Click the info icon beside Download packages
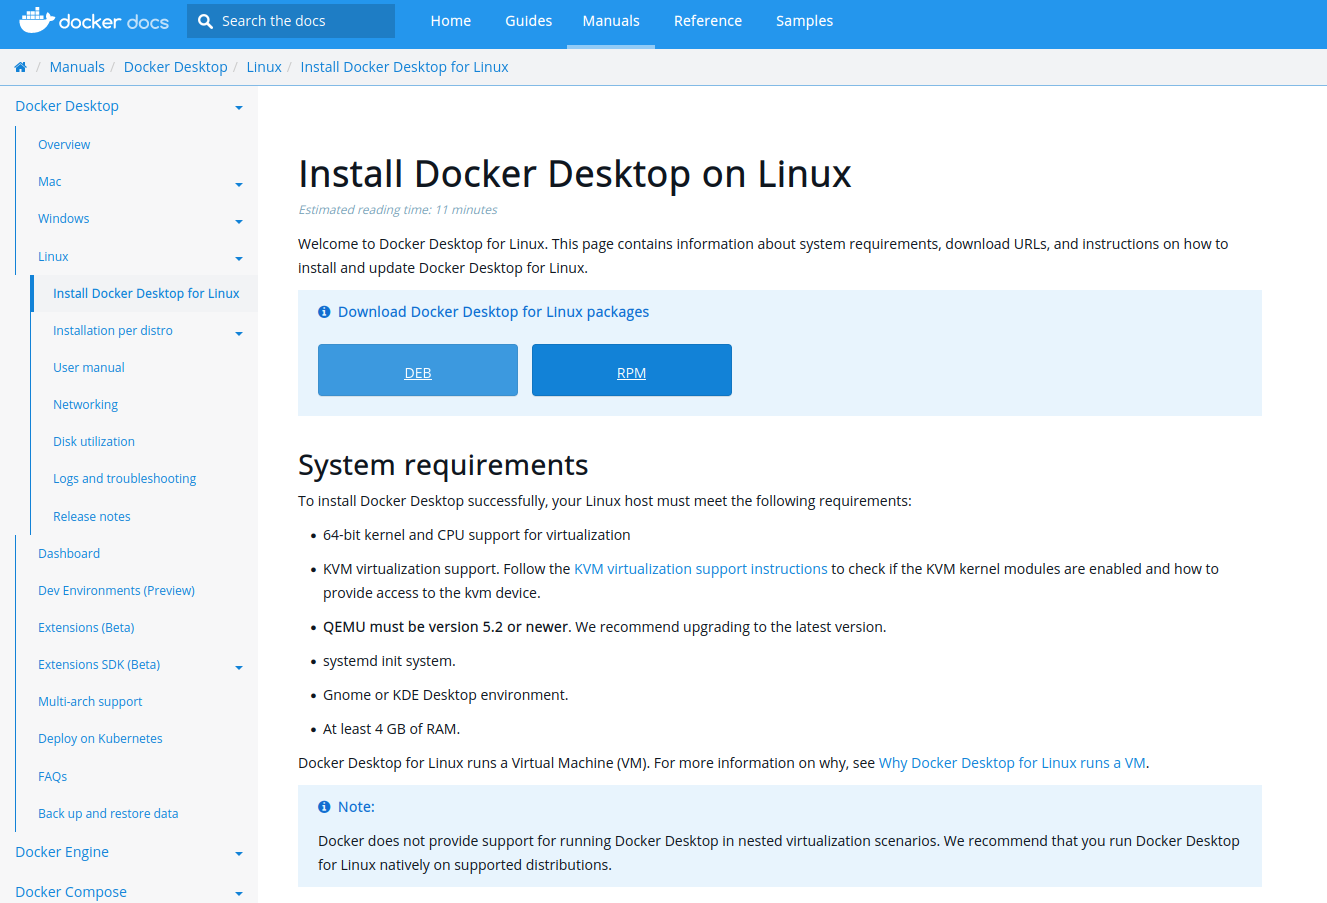 pos(324,312)
